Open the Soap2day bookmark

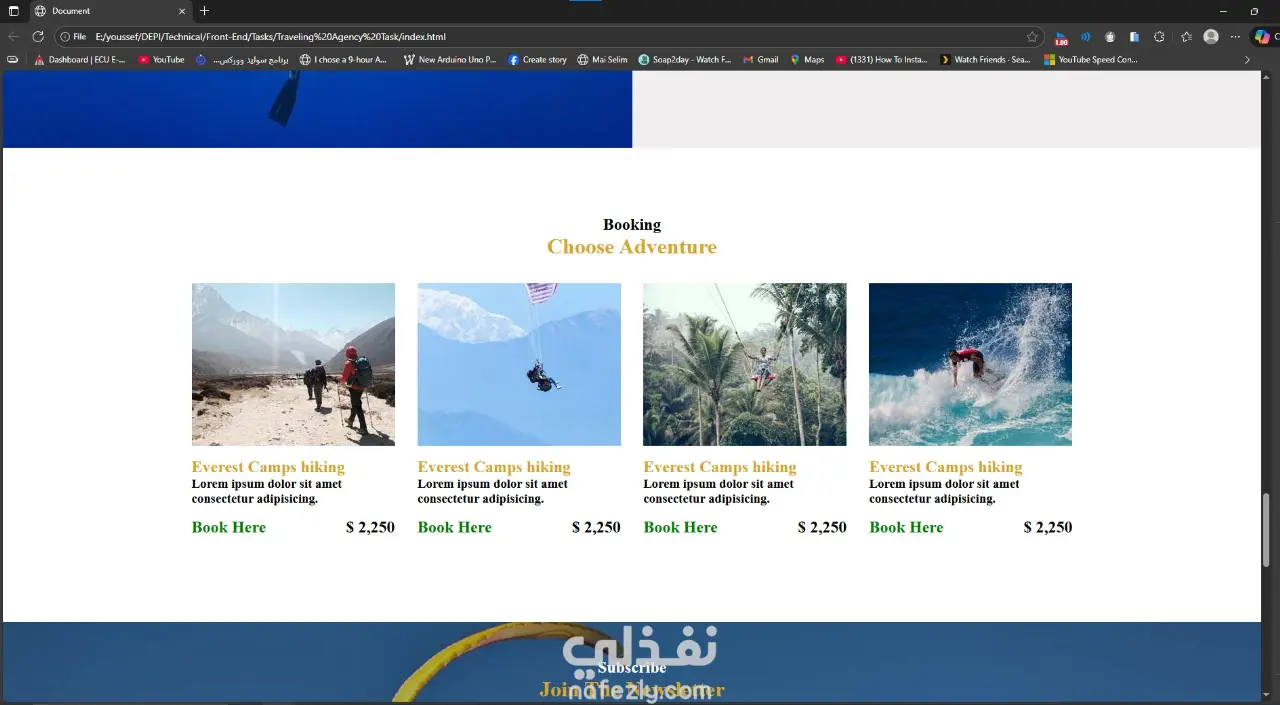685,60
